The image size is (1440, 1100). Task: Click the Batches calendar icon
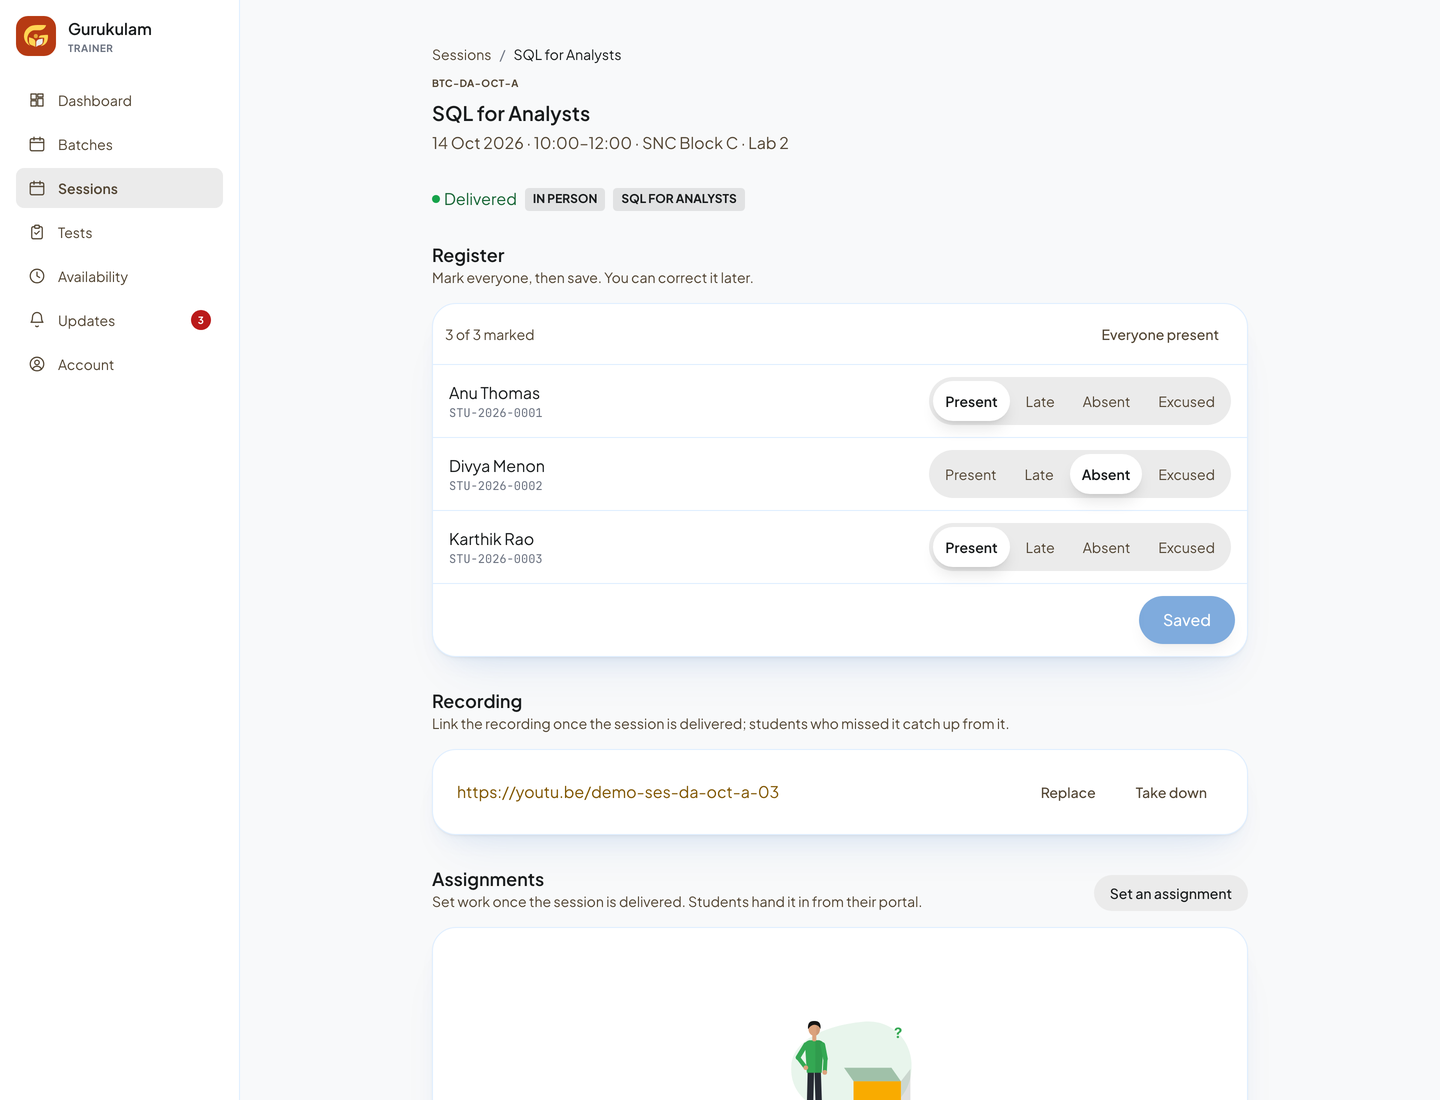[37, 144]
